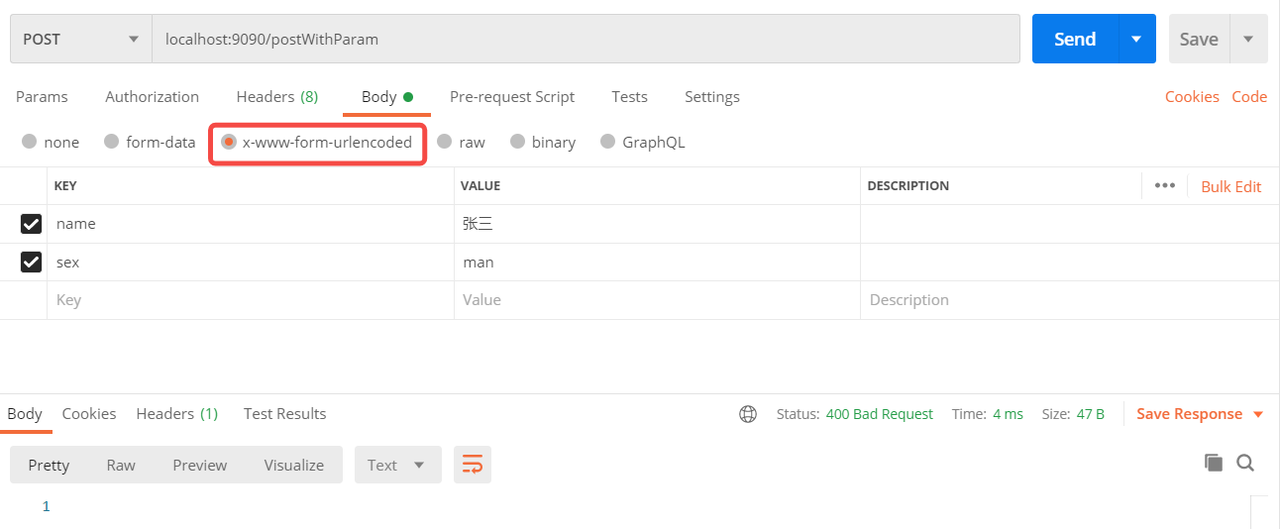Open the Text format dropdown

[x=397, y=465]
